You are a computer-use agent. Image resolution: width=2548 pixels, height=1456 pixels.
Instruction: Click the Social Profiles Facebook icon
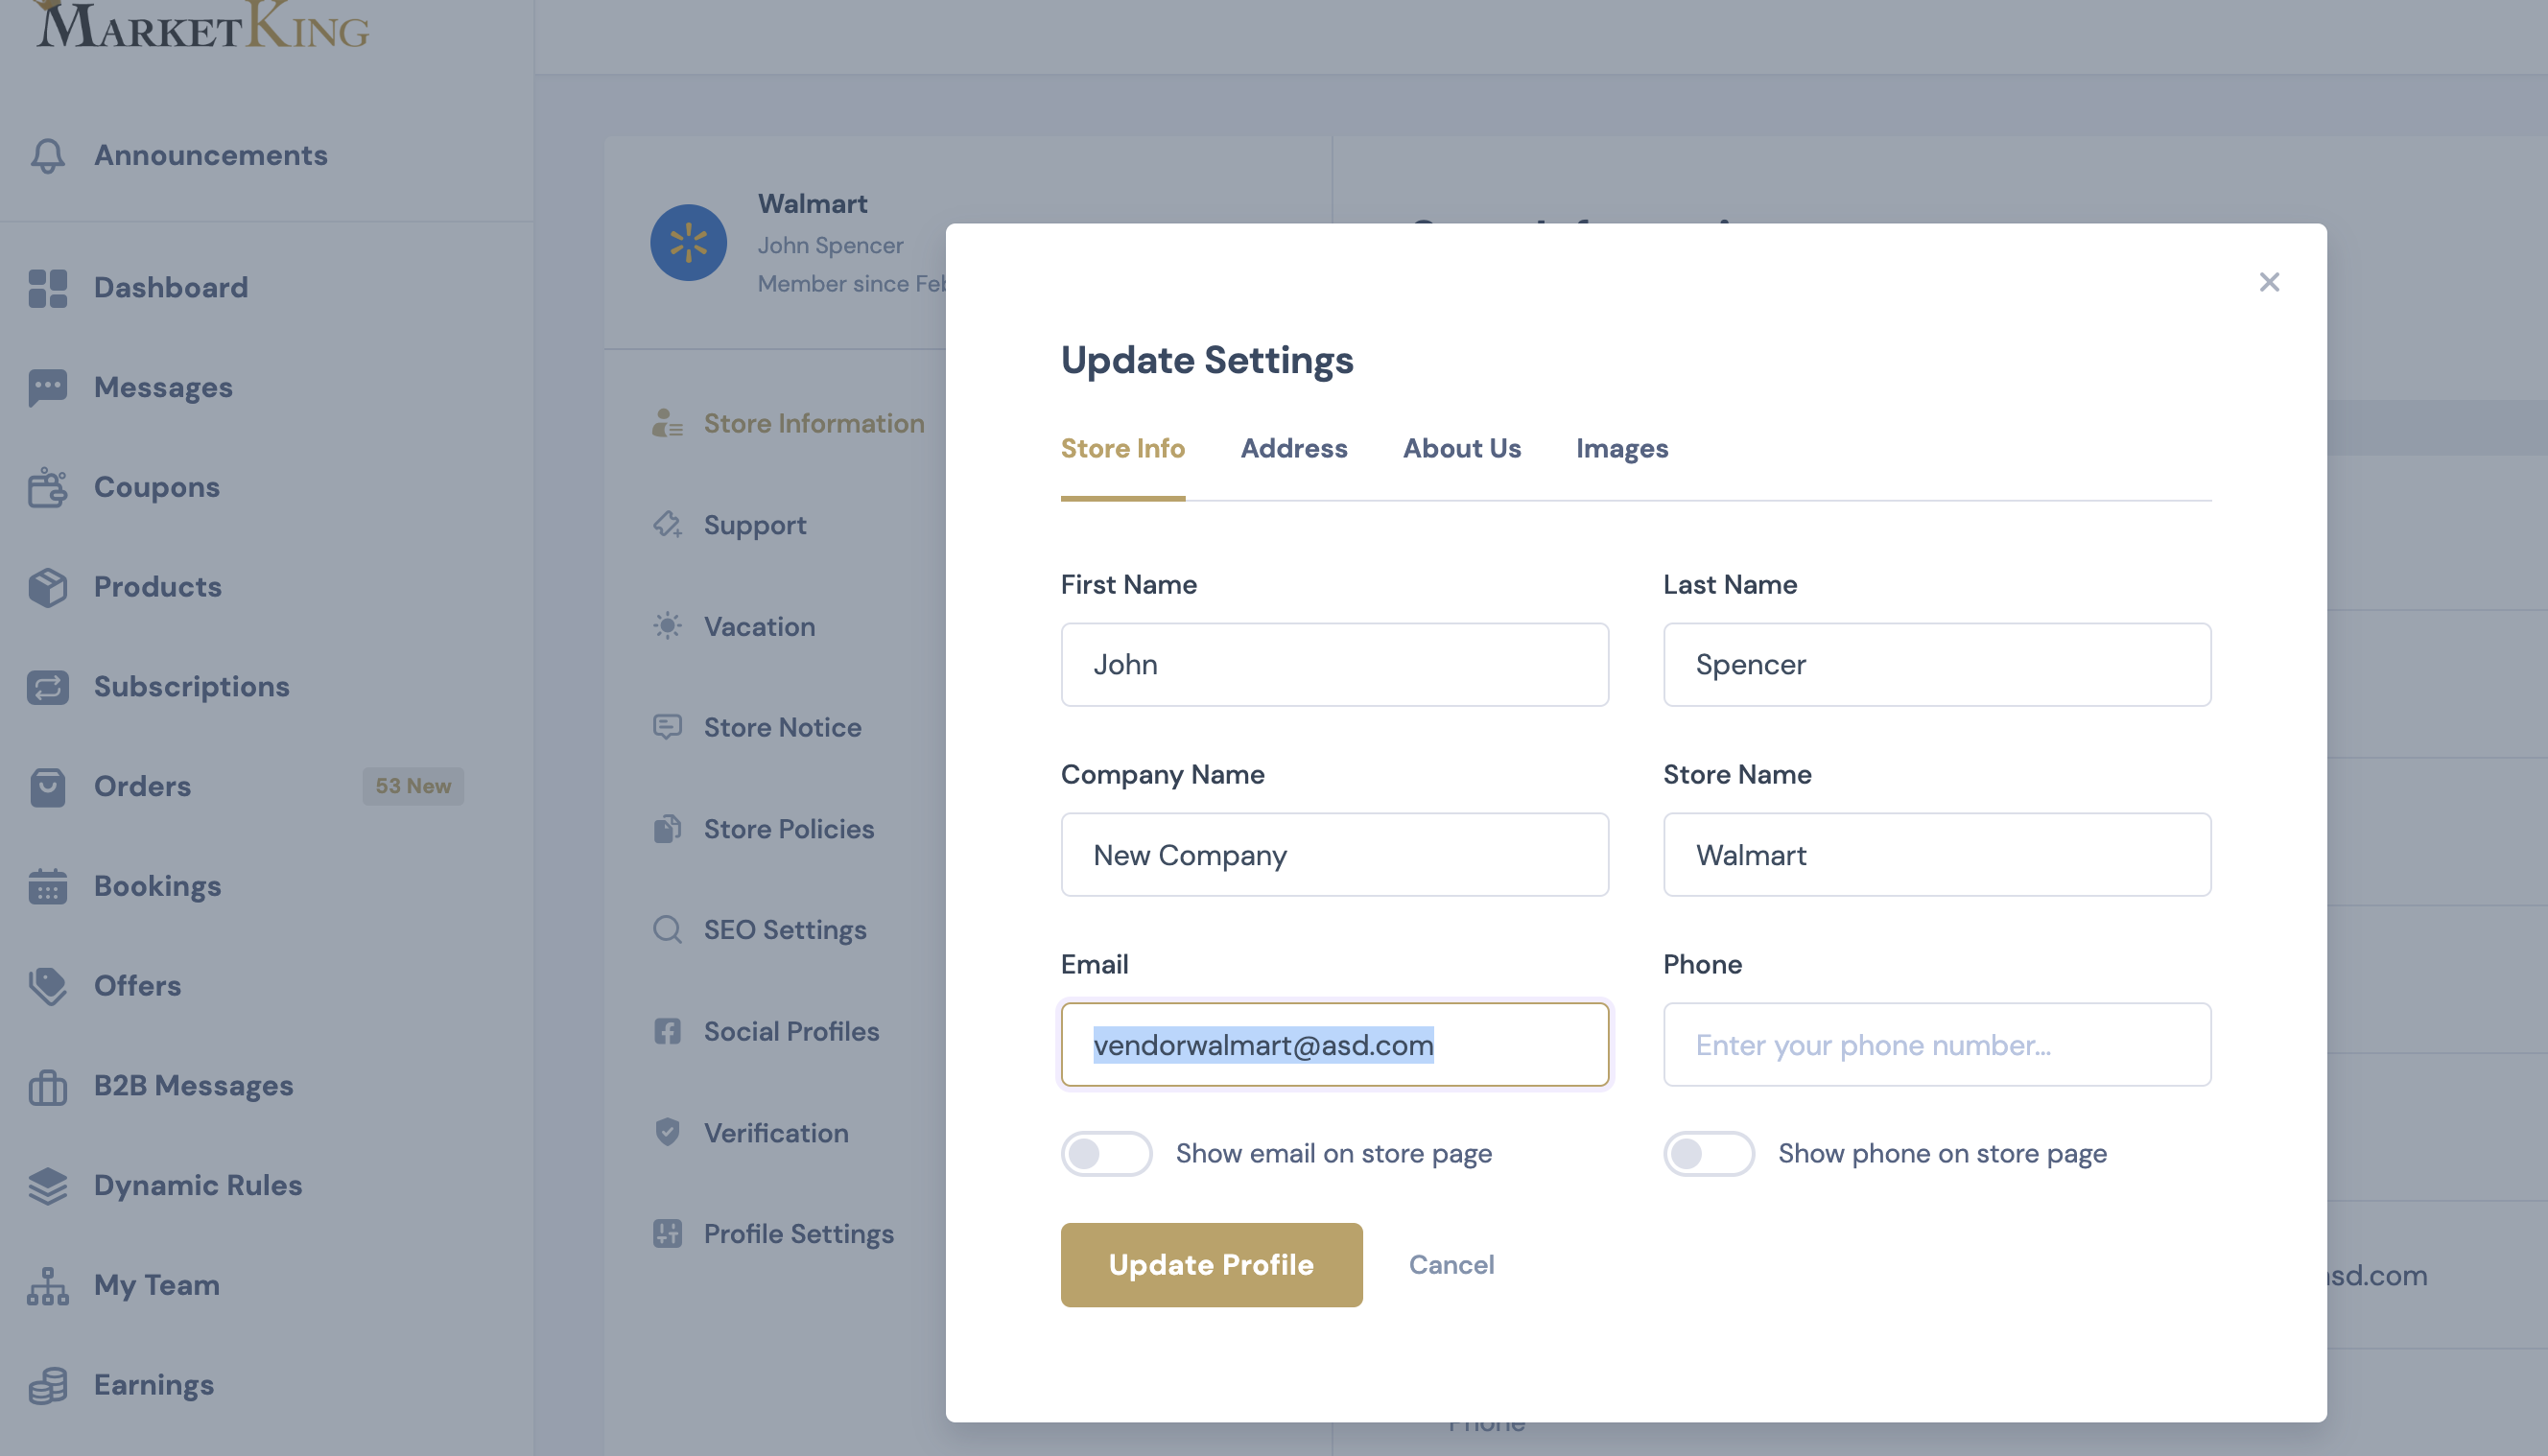coord(667,1031)
